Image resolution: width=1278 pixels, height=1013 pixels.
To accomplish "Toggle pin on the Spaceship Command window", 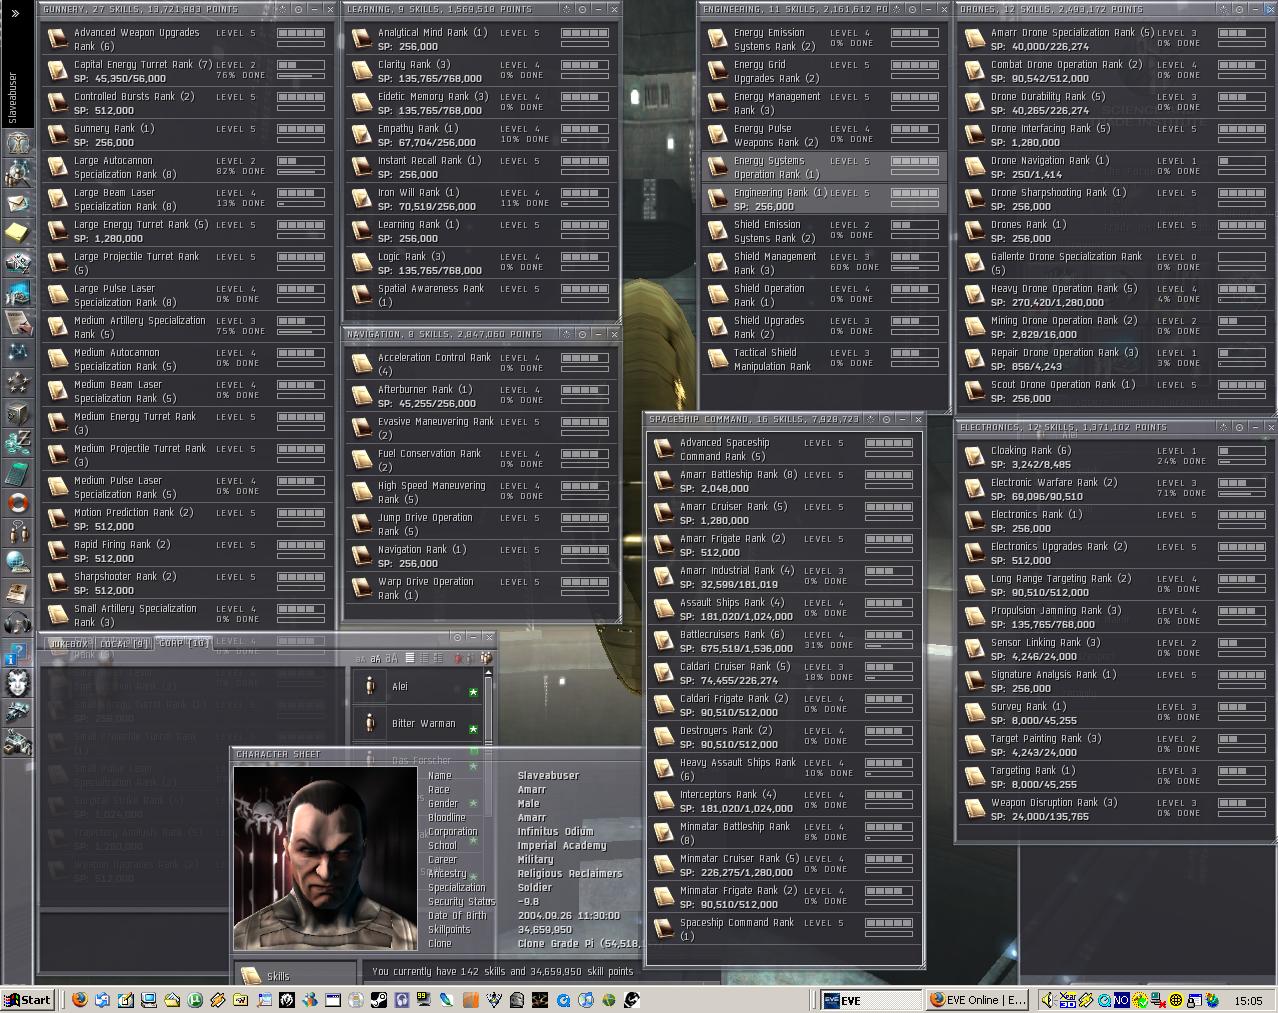I will [x=886, y=420].
